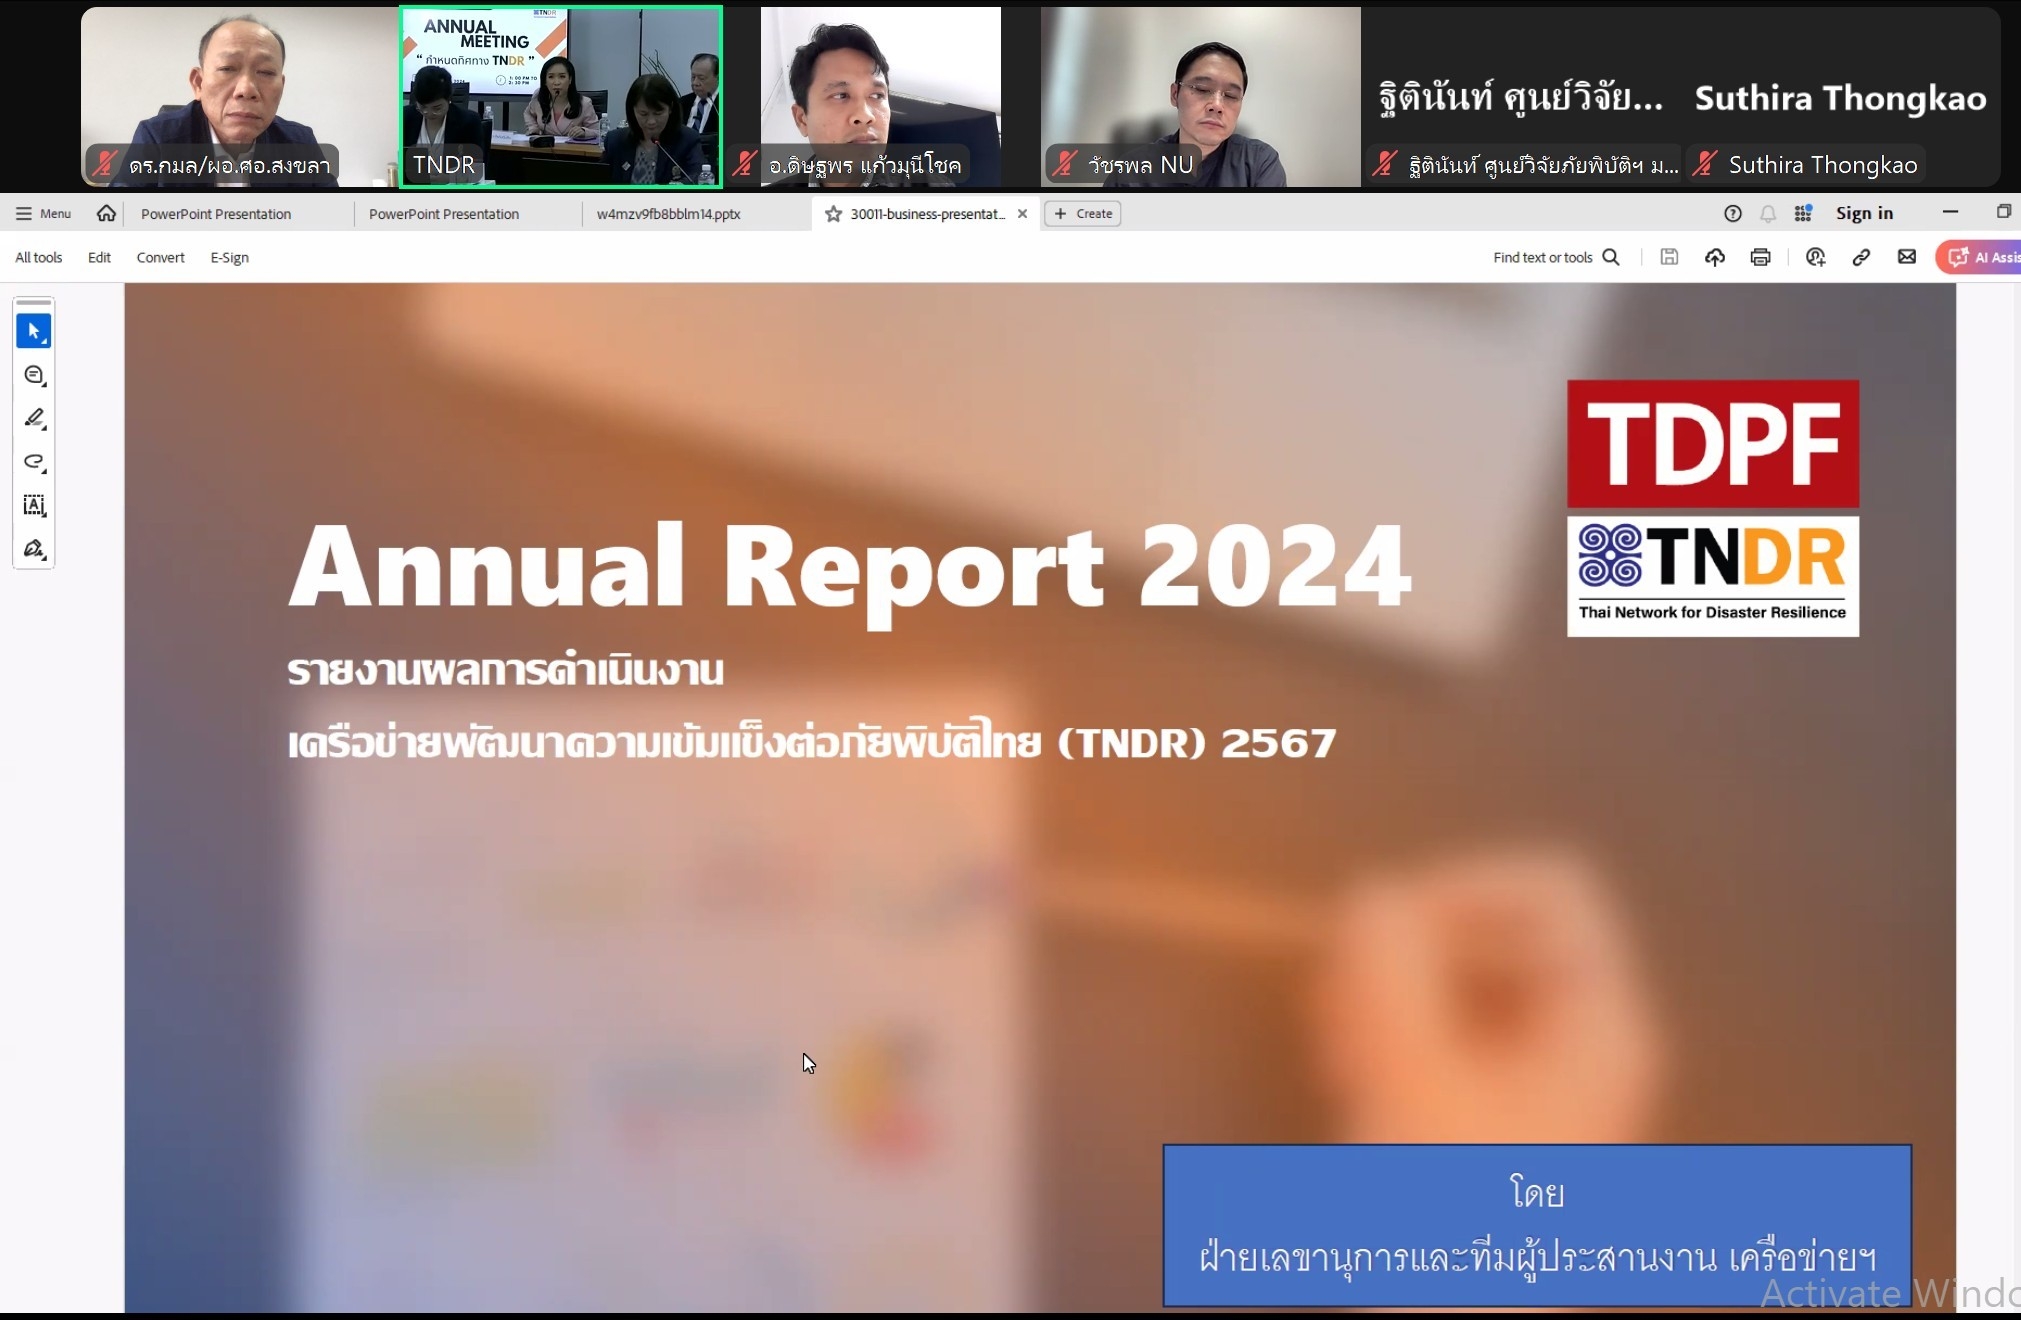Screen dimensions: 2021x1320
Task: Send file by email icon
Action: [1907, 257]
